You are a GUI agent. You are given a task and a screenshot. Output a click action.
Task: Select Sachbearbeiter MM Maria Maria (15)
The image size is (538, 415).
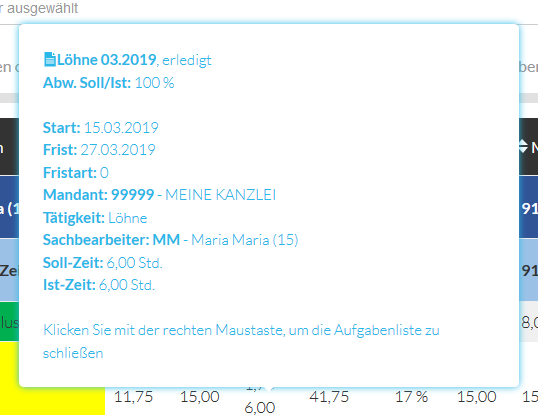171,240
